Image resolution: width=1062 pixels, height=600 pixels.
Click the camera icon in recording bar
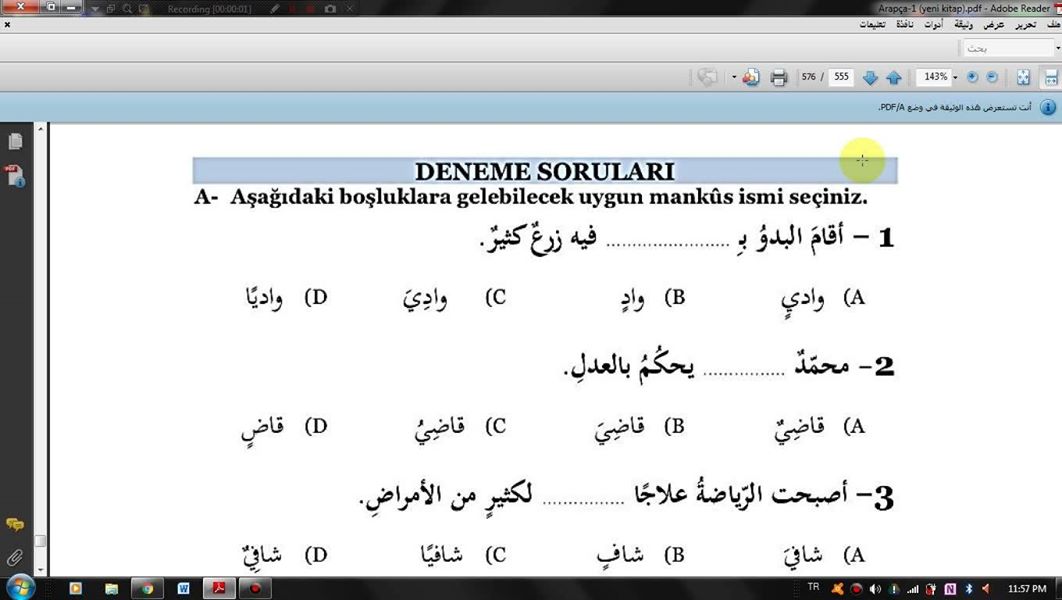(x=330, y=9)
